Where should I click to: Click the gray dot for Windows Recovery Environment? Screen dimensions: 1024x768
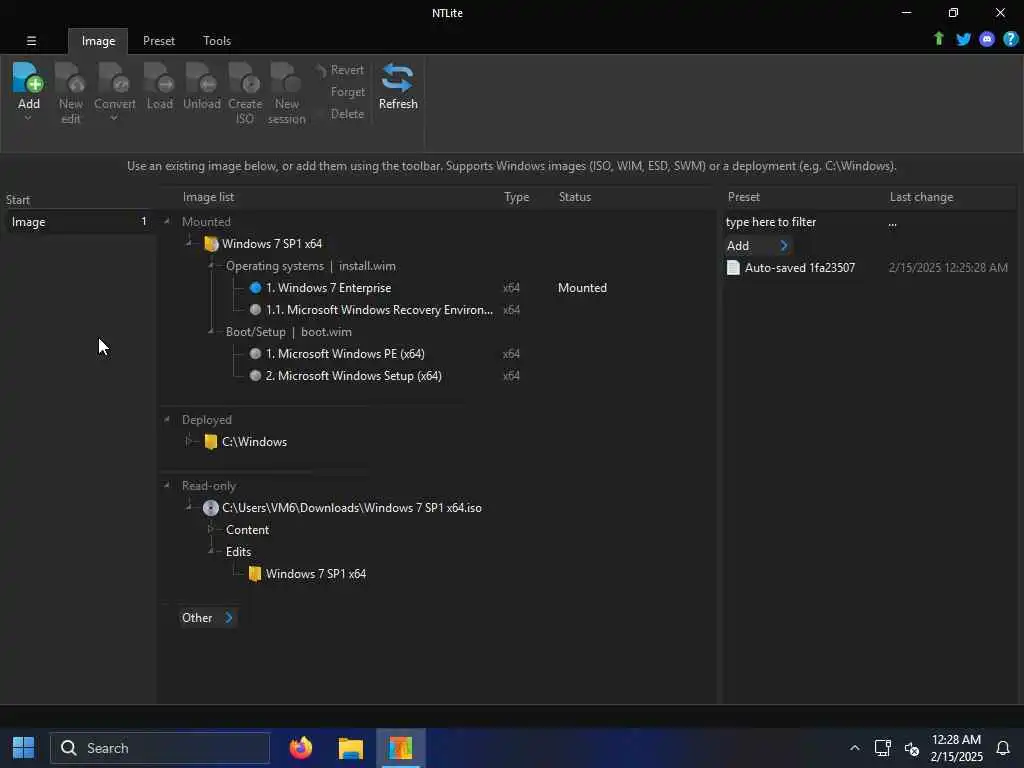click(255, 310)
